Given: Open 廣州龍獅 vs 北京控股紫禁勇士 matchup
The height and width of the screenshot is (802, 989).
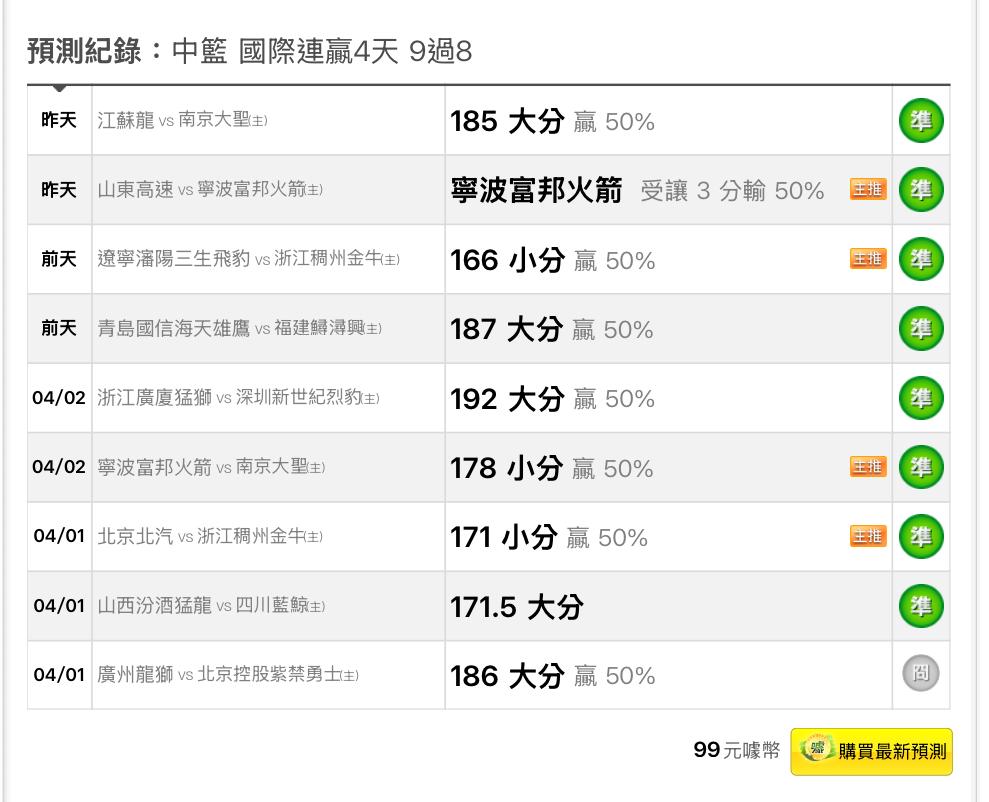Looking at the screenshot, I should point(228,675).
